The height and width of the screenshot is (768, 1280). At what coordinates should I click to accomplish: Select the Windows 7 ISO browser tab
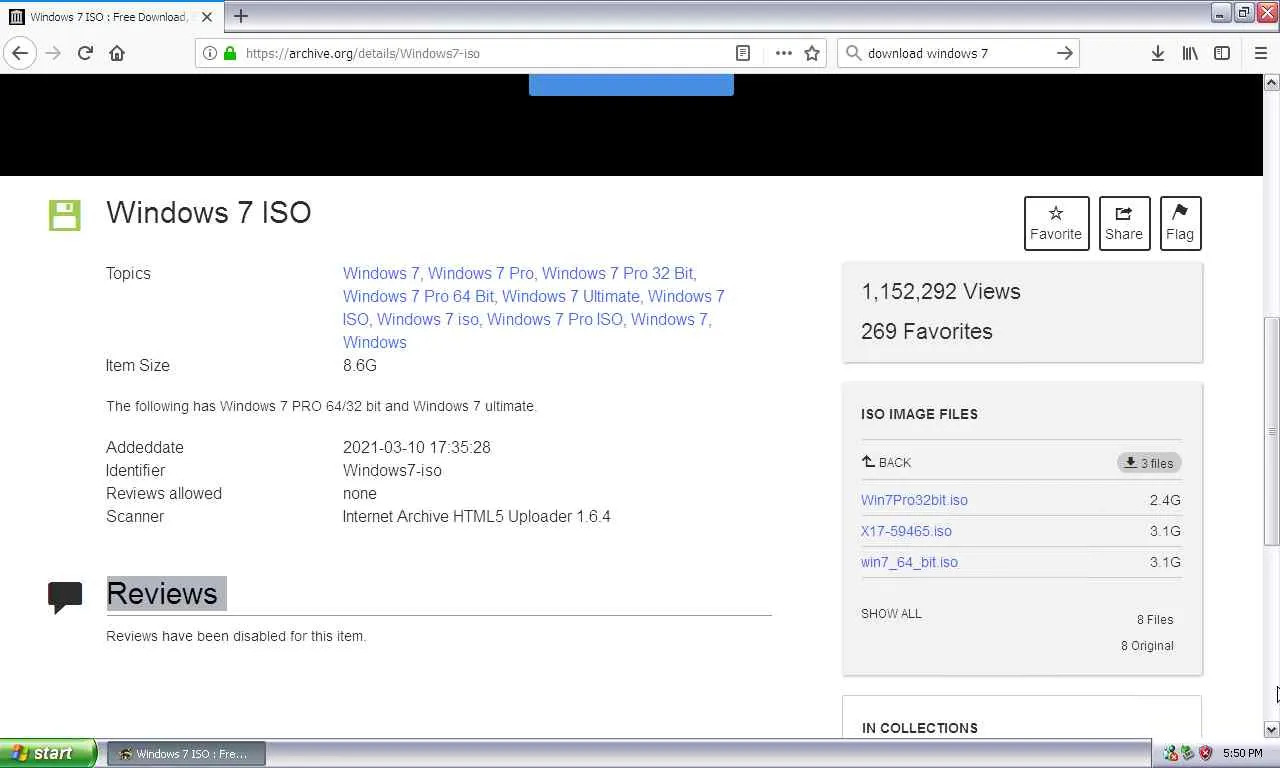[111, 17]
